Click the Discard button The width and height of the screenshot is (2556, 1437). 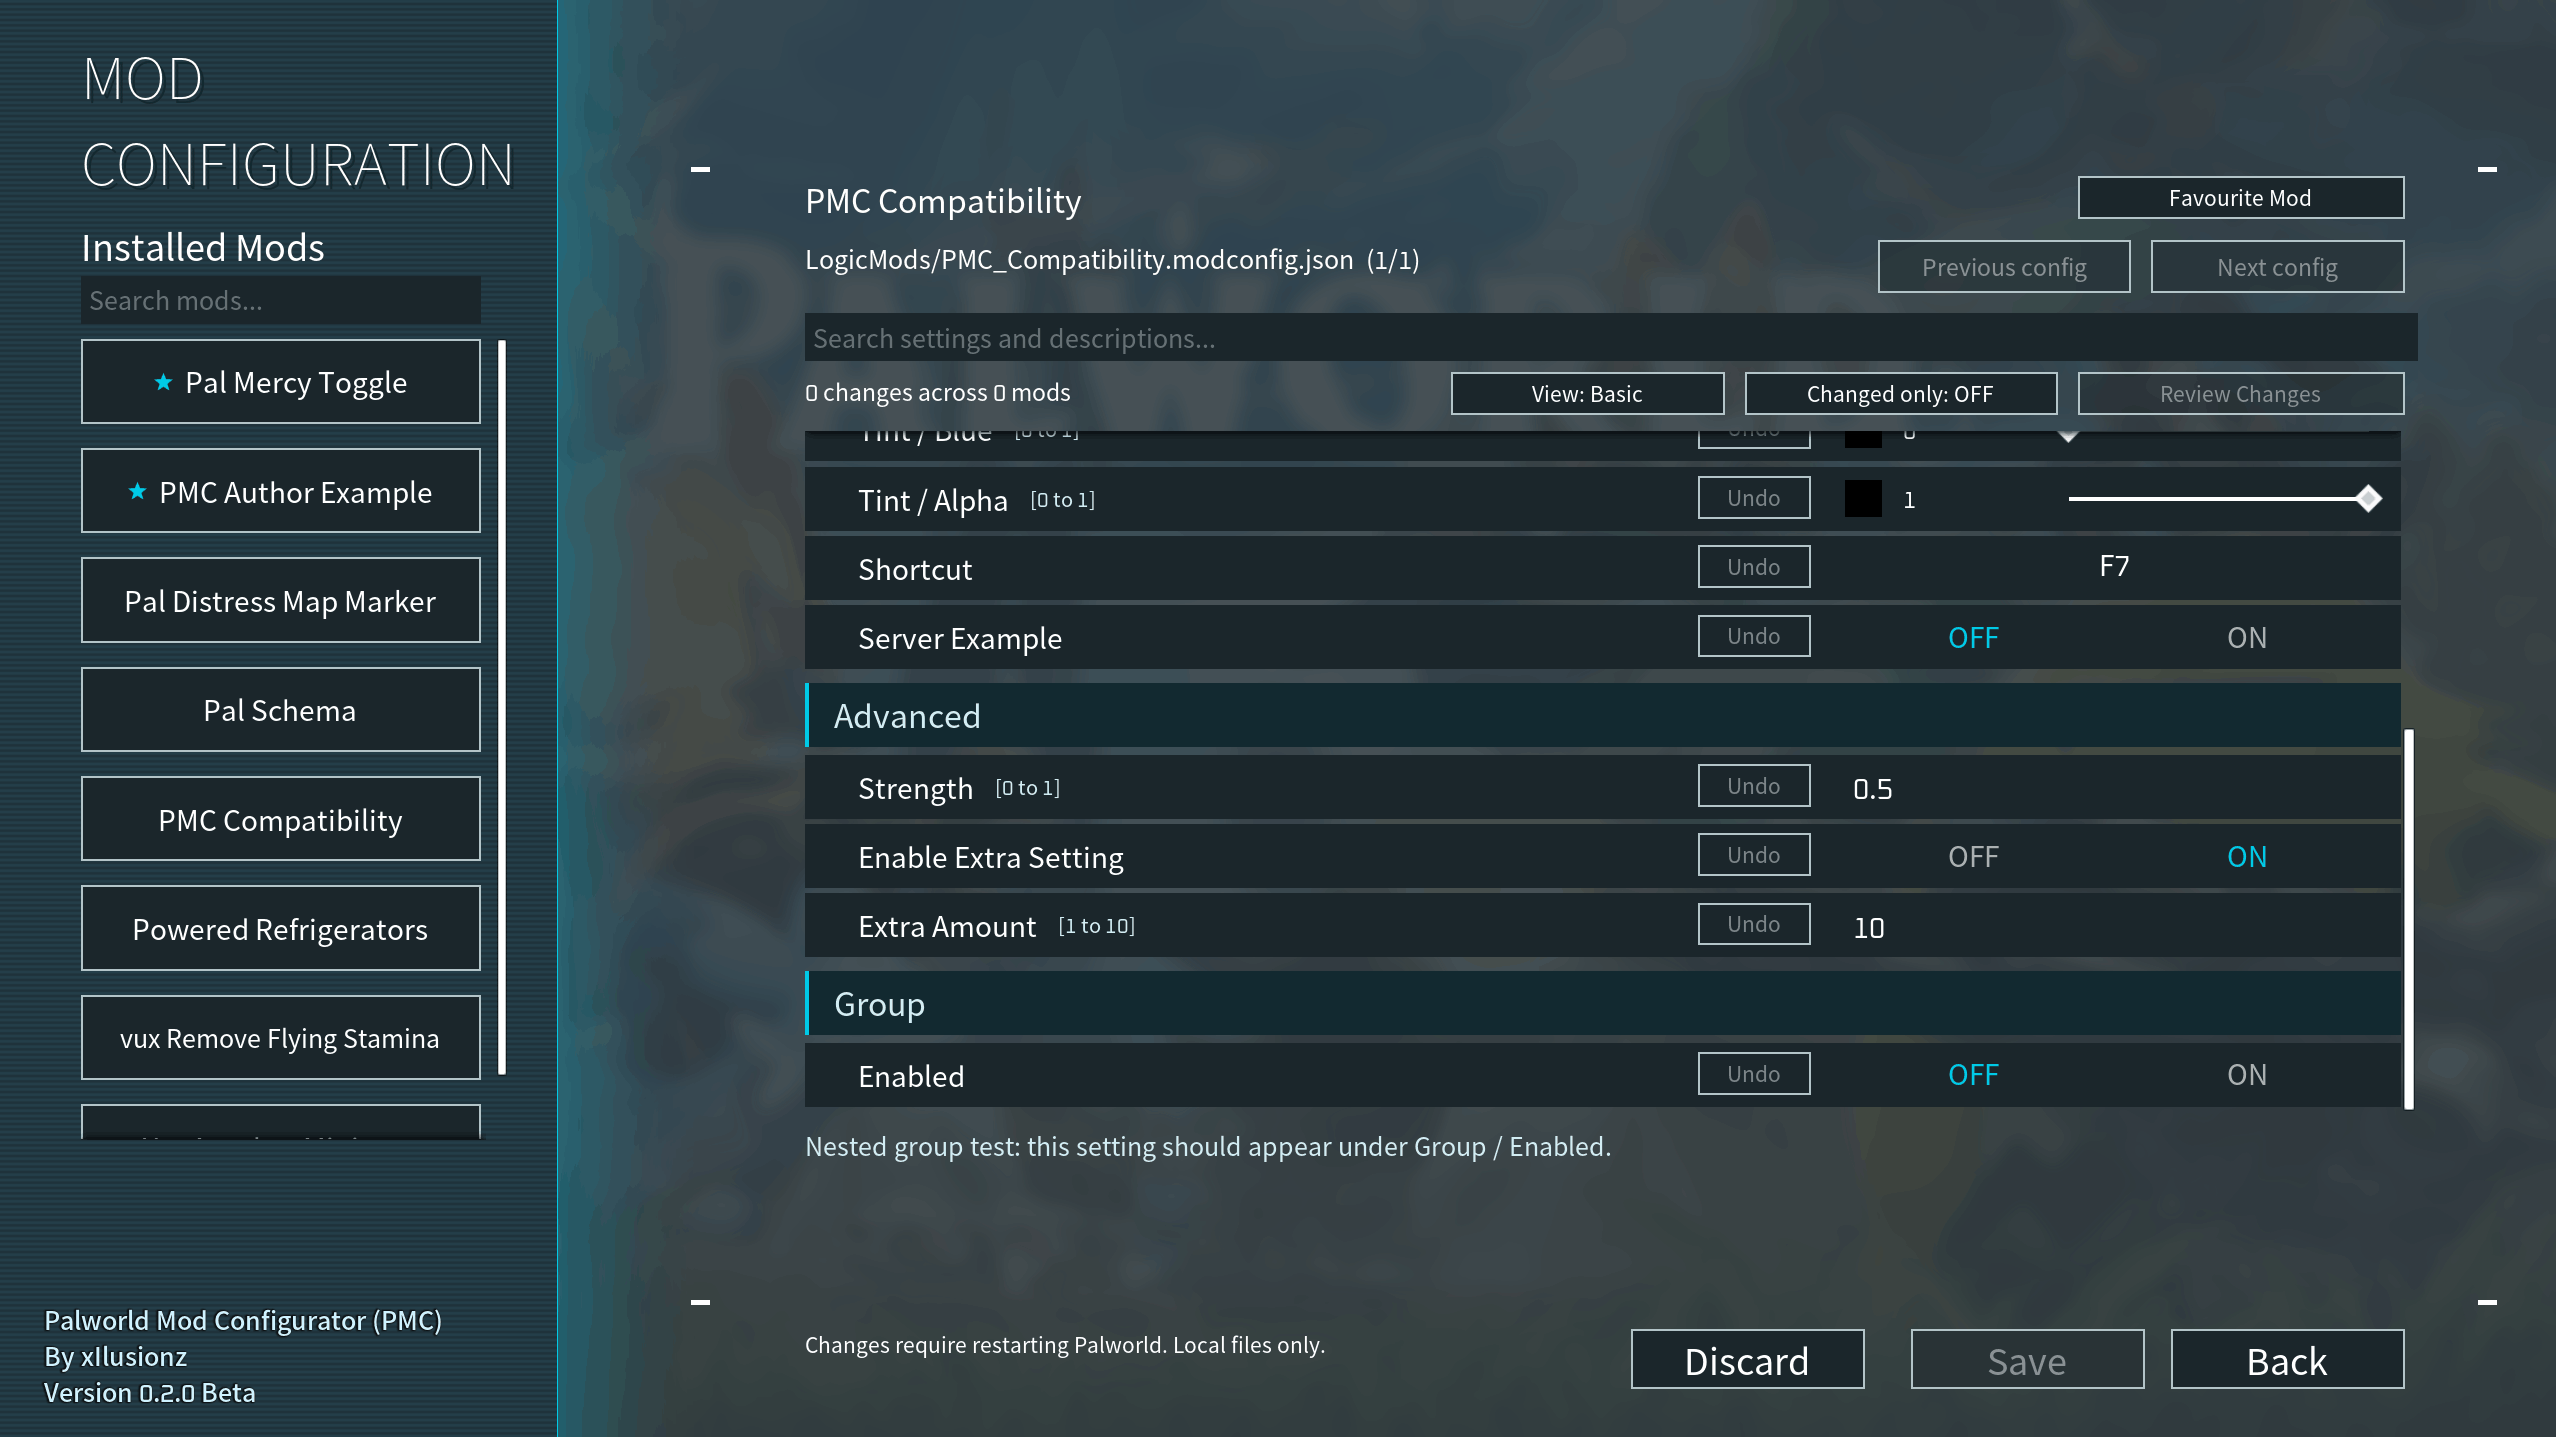click(x=1747, y=1360)
